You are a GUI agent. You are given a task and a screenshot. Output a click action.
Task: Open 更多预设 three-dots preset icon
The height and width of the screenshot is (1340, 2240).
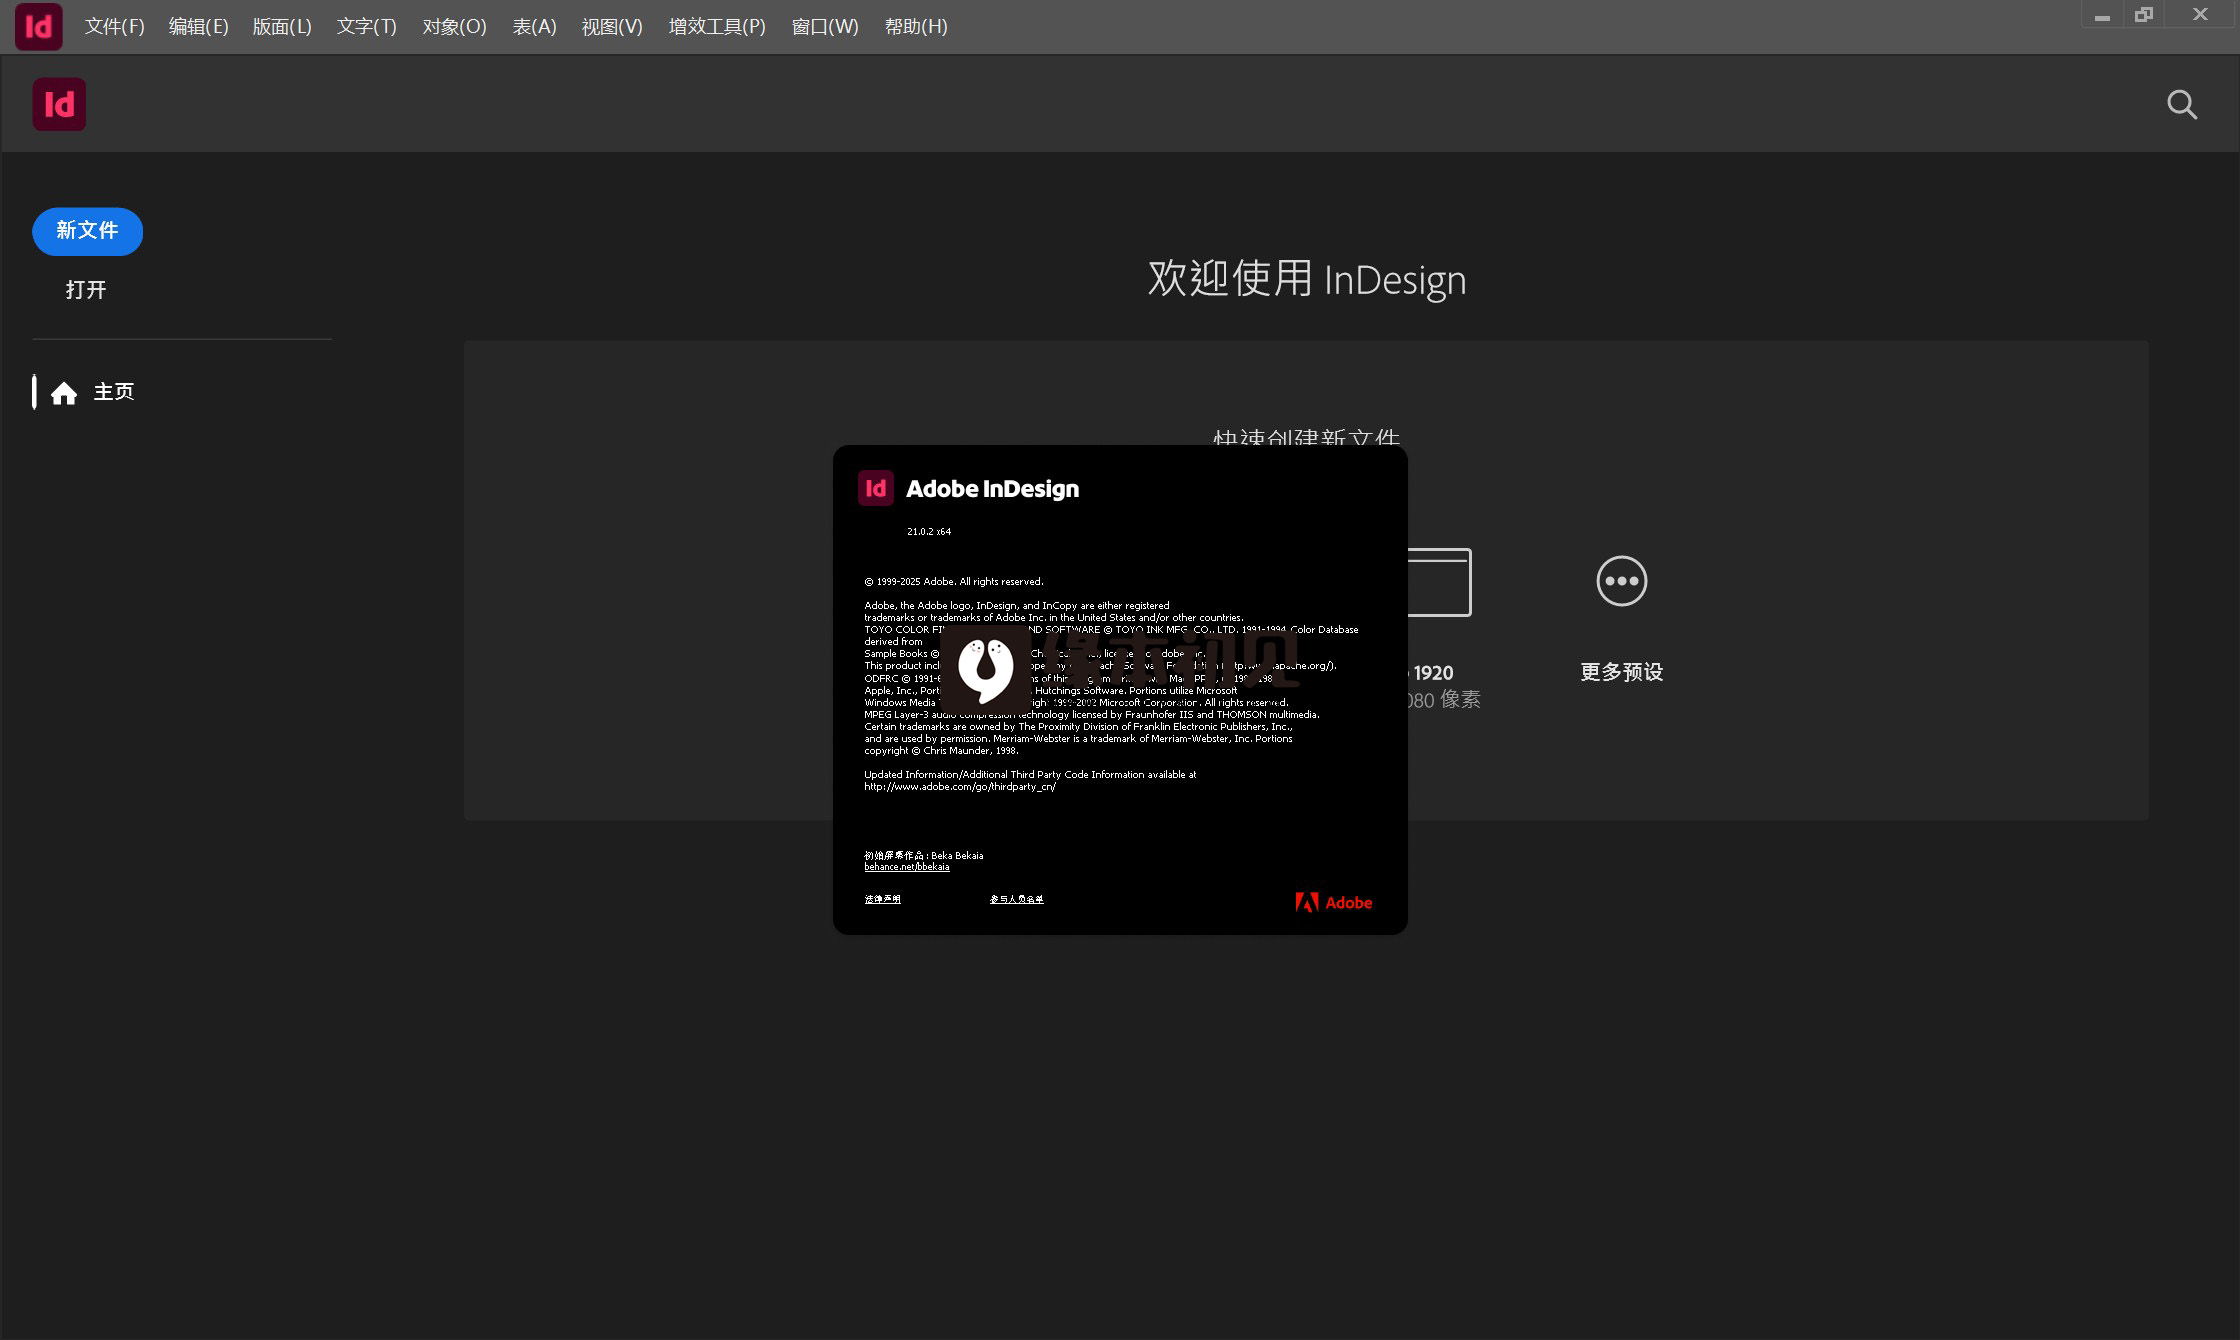[x=1621, y=581]
